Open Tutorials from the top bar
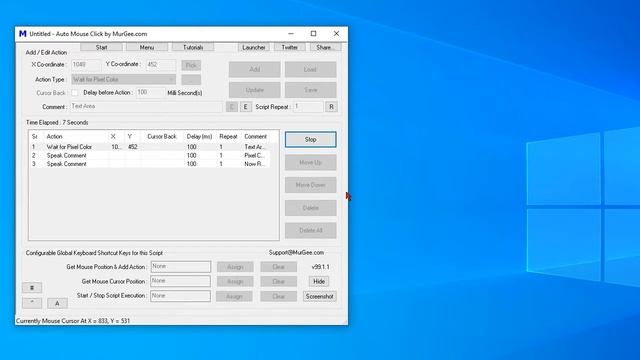Viewport: 640px width, 360px height. 193,47
